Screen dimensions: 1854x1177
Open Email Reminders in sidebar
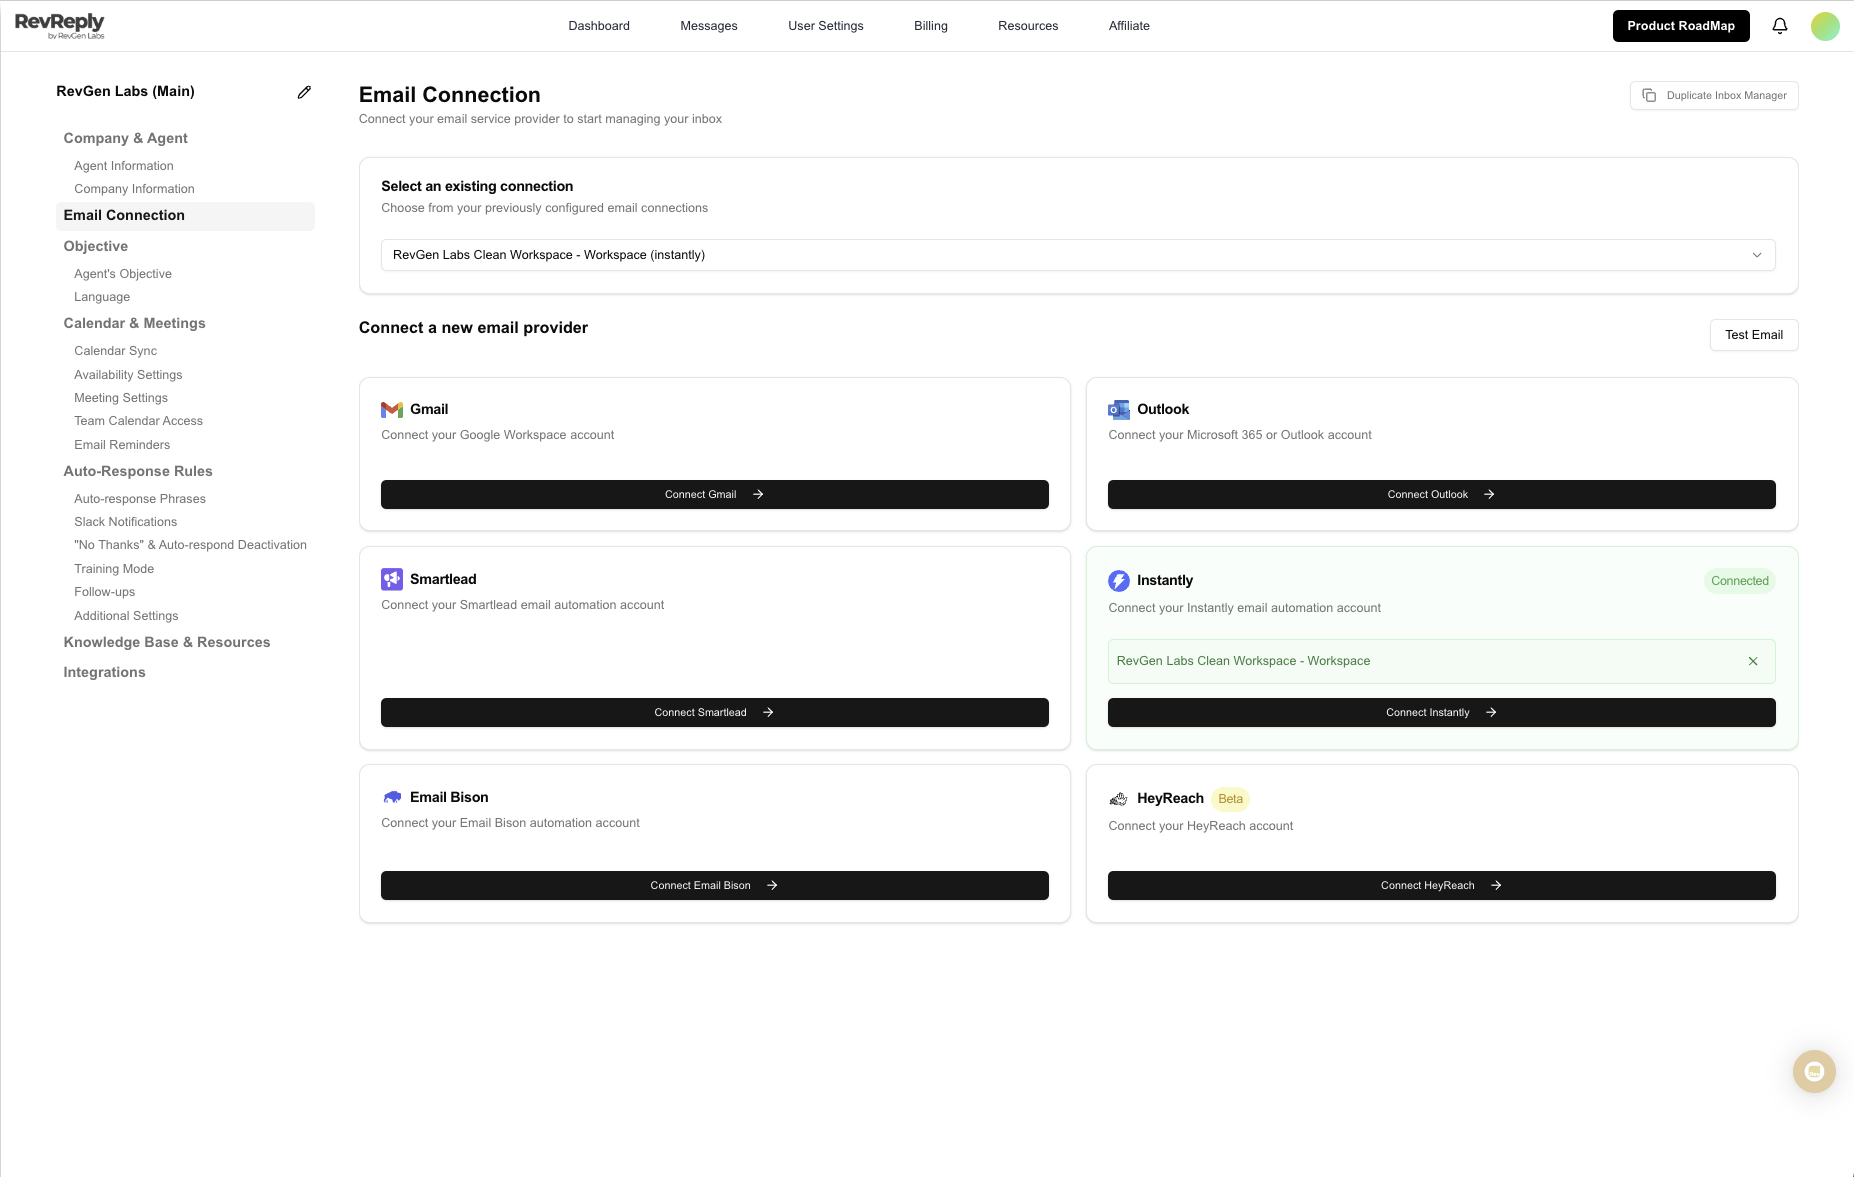pos(122,445)
